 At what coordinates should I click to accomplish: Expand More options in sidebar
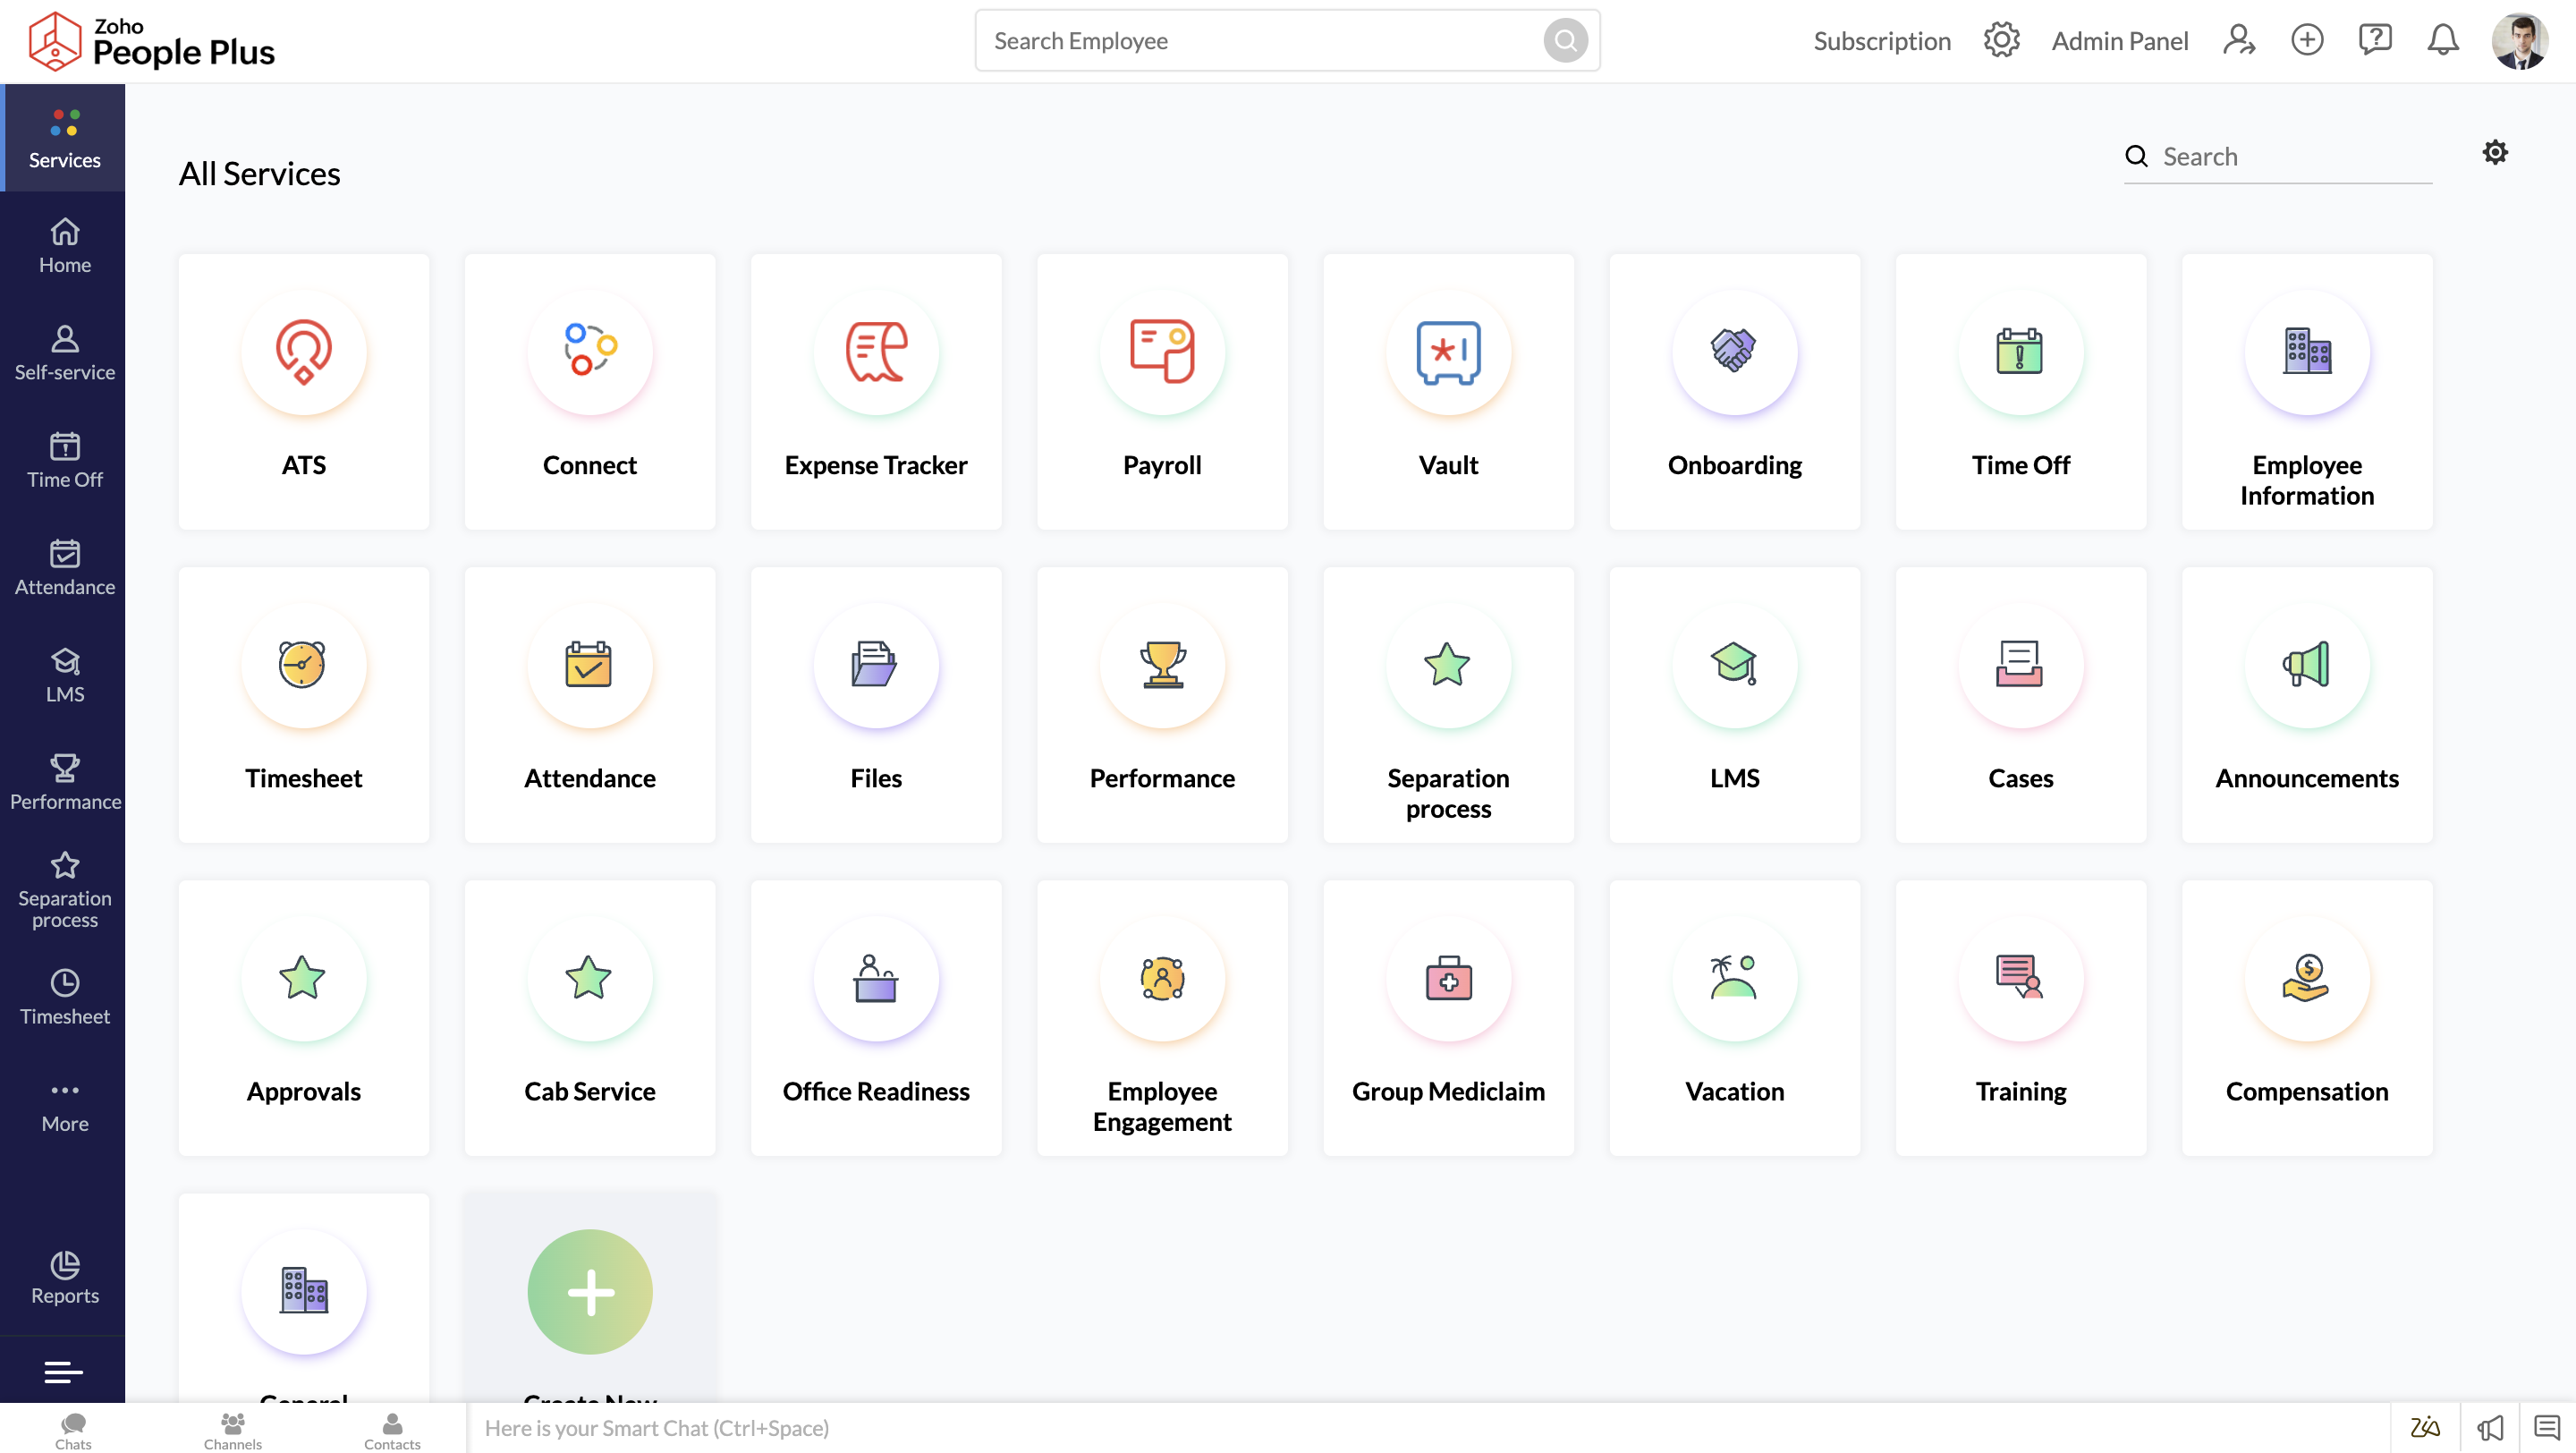[x=65, y=1105]
